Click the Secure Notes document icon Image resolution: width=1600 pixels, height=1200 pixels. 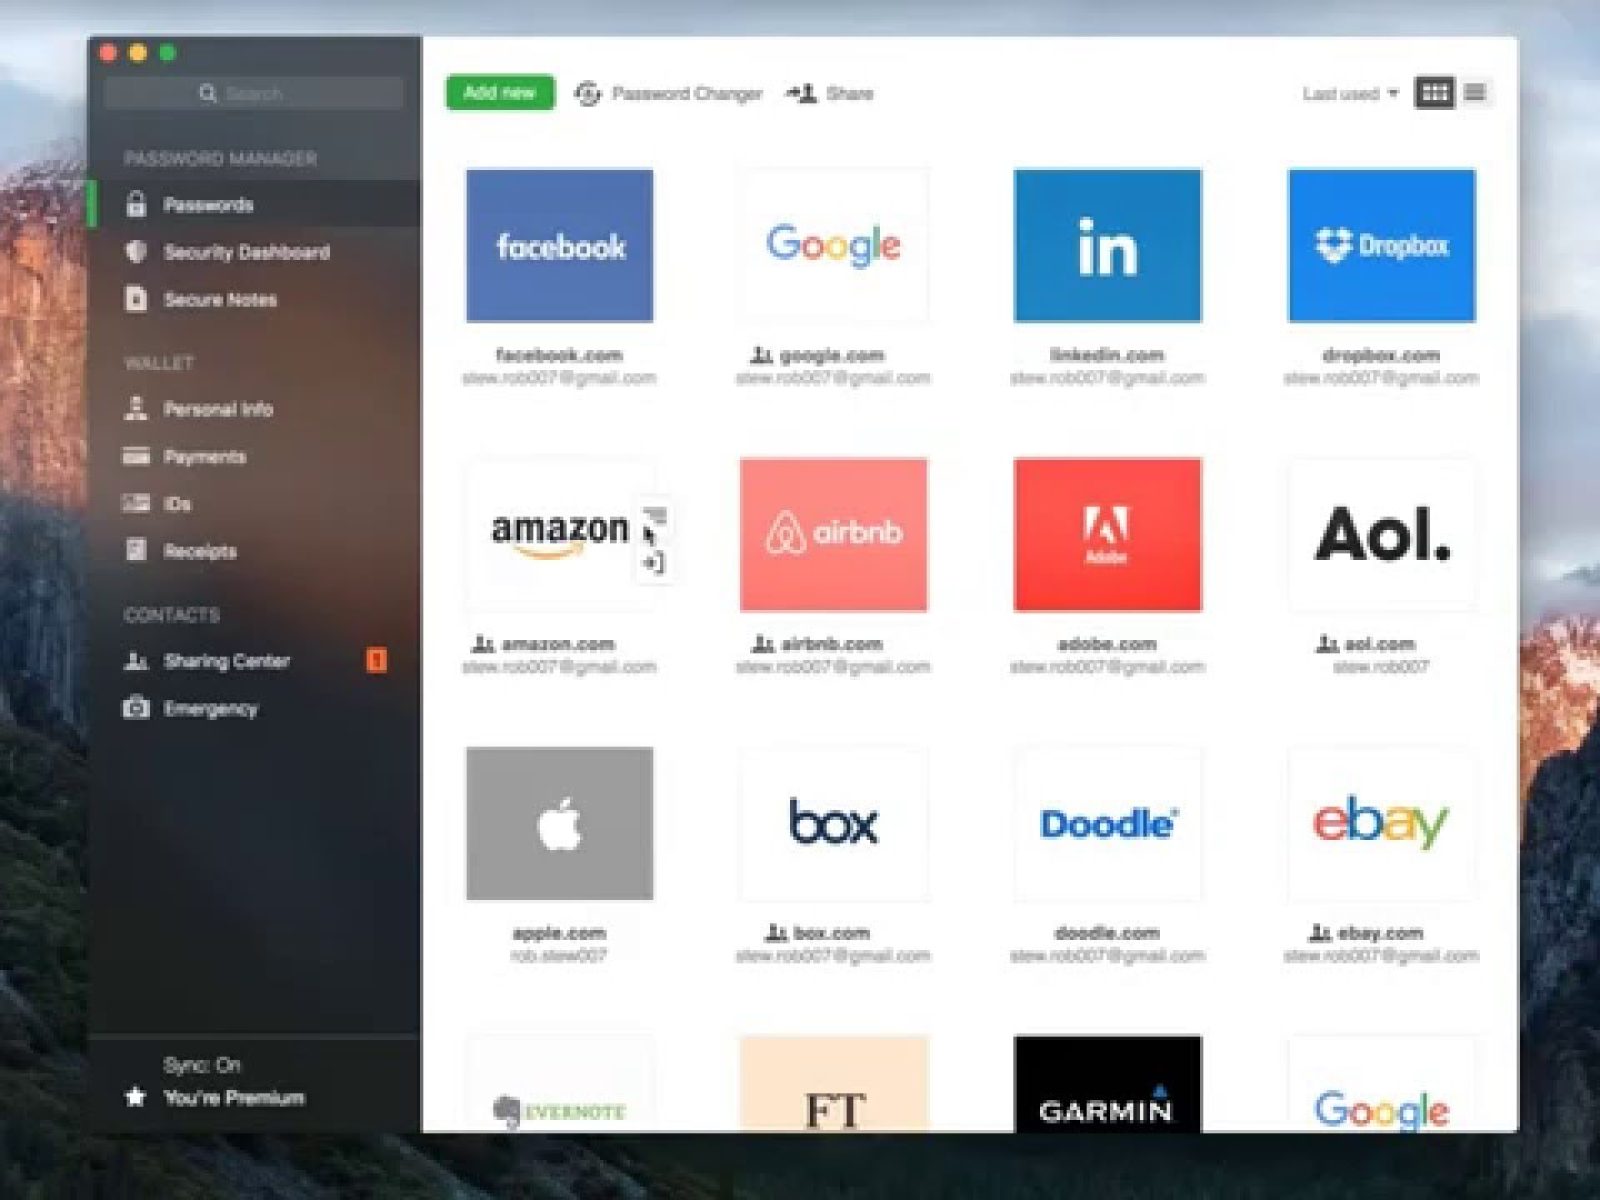click(x=136, y=298)
